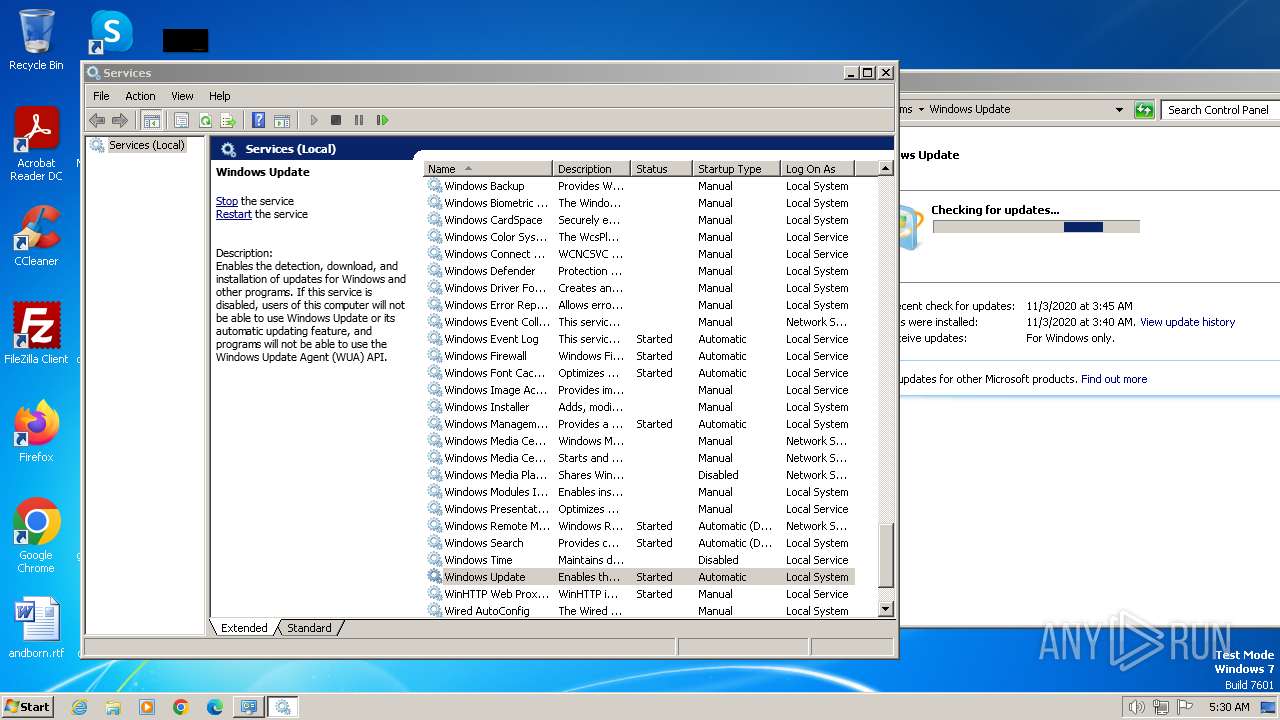Image resolution: width=1280 pixels, height=720 pixels.
Task: Click scroll down arrow of services list
Action: (885, 609)
